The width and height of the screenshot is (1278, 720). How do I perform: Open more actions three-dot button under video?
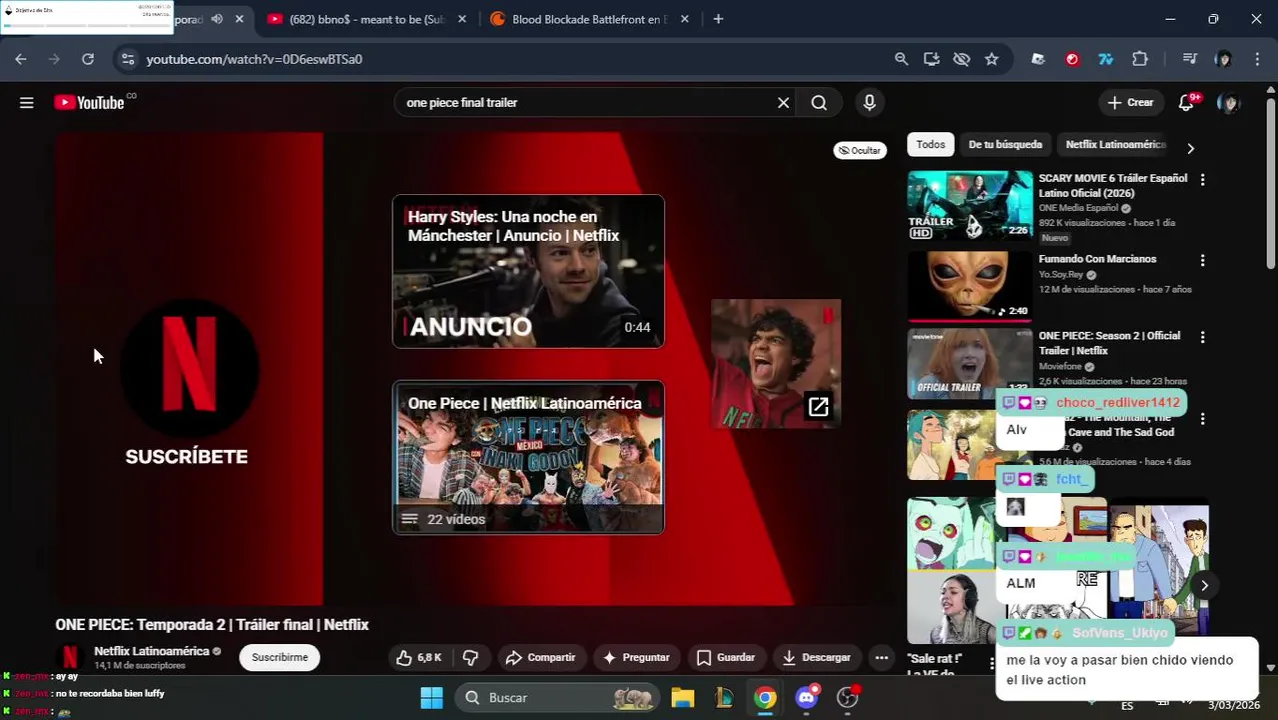881,657
